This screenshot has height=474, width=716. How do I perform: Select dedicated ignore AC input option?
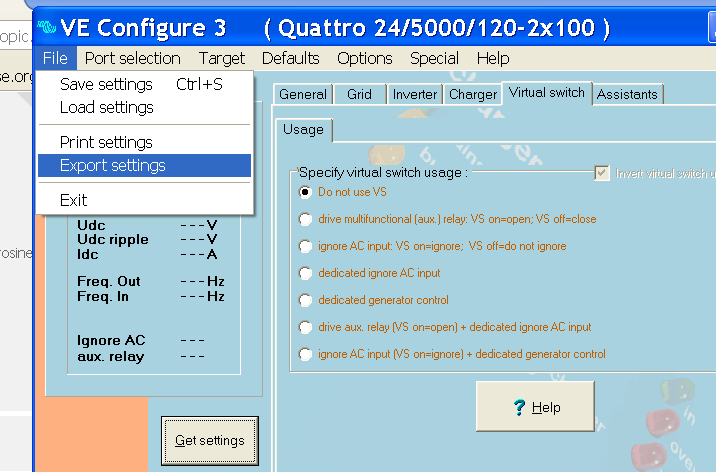[305, 273]
